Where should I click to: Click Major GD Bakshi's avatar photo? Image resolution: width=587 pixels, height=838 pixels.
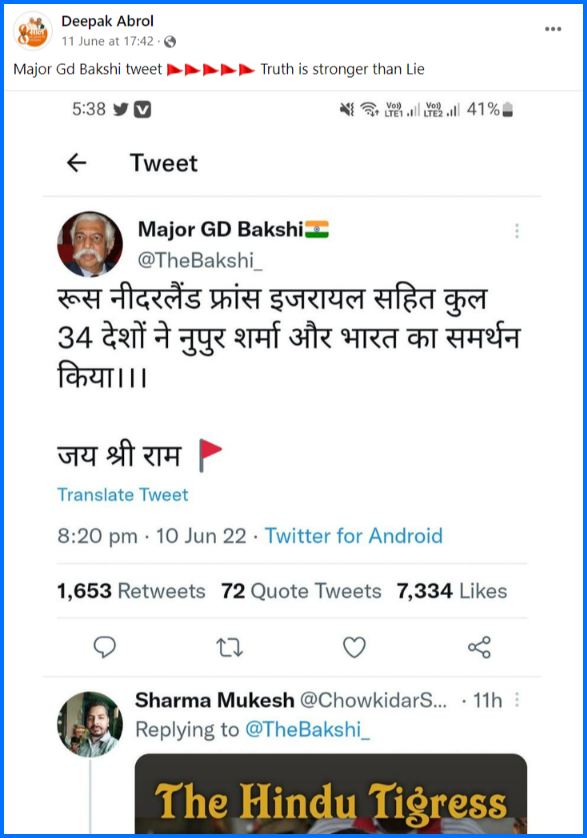90,244
